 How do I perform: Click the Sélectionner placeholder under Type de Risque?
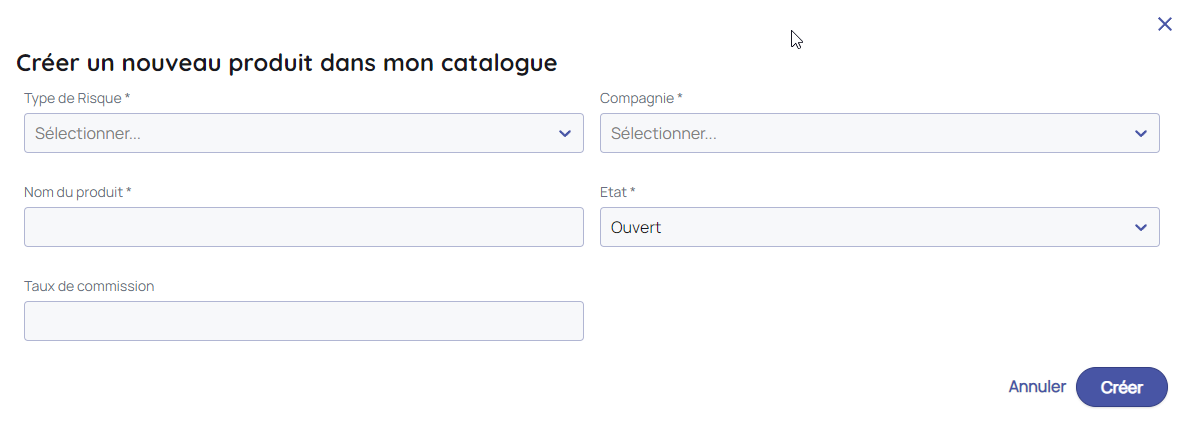coord(88,133)
